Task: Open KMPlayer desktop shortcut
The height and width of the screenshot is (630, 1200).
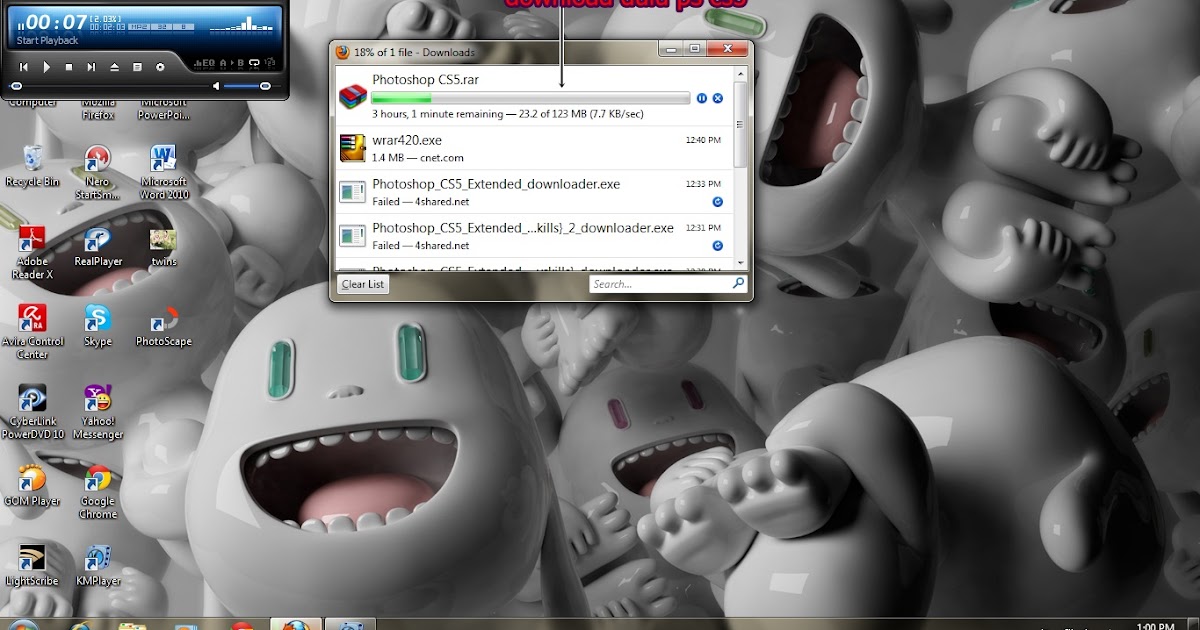Action: [98, 565]
